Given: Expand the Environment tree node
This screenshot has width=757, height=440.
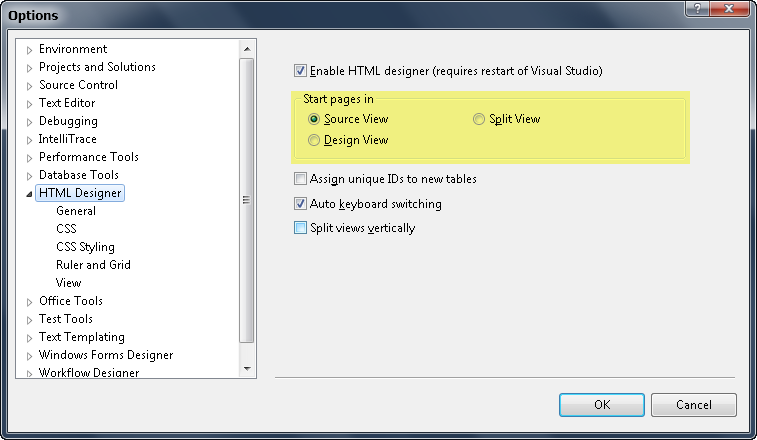Looking at the screenshot, I should (29, 49).
